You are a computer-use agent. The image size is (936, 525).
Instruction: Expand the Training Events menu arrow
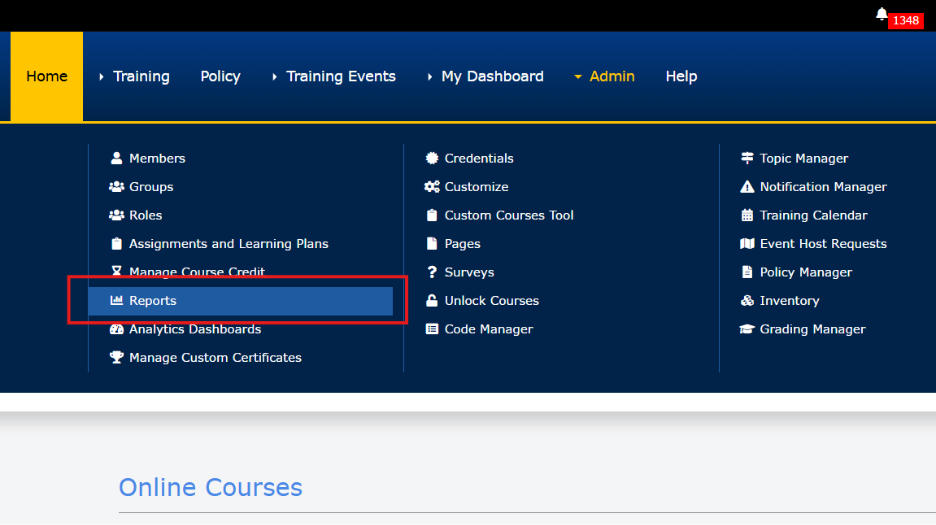tap(275, 76)
